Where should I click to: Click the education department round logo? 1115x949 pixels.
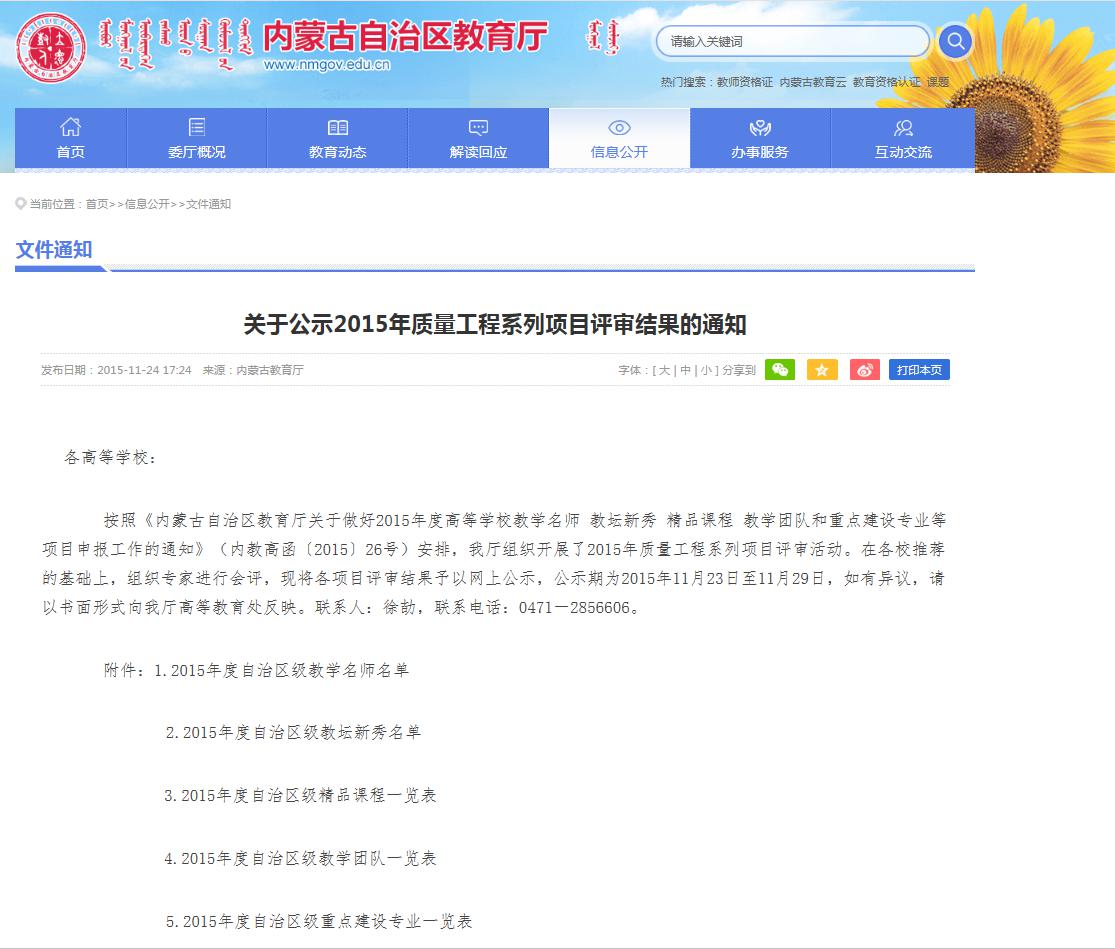coord(49,47)
